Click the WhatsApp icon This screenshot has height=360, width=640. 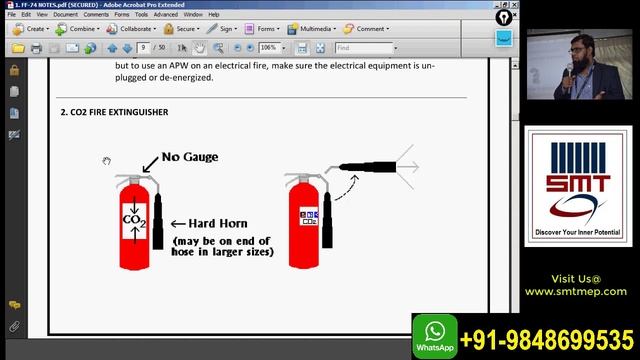point(435,336)
